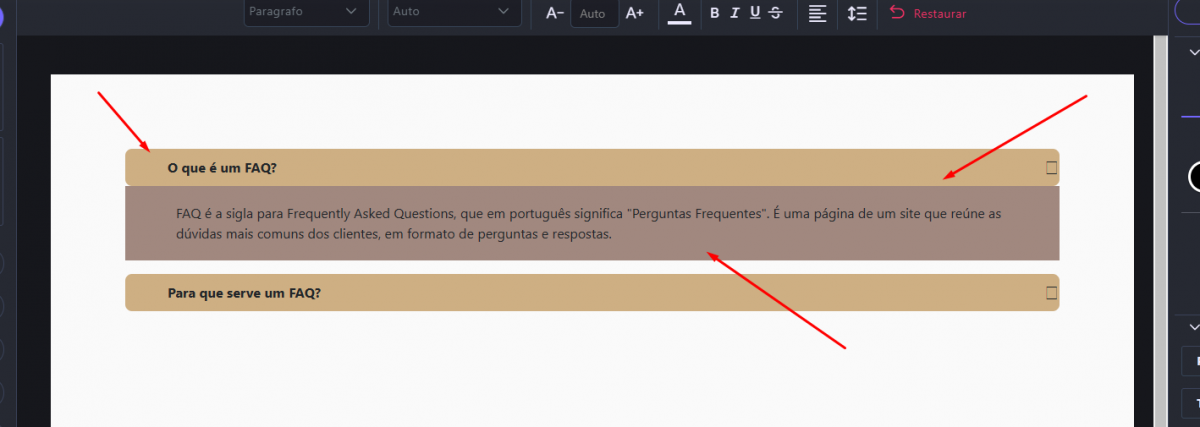Open the Paragrafo style dropdown
The image size is (1200, 427).
[306, 12]
